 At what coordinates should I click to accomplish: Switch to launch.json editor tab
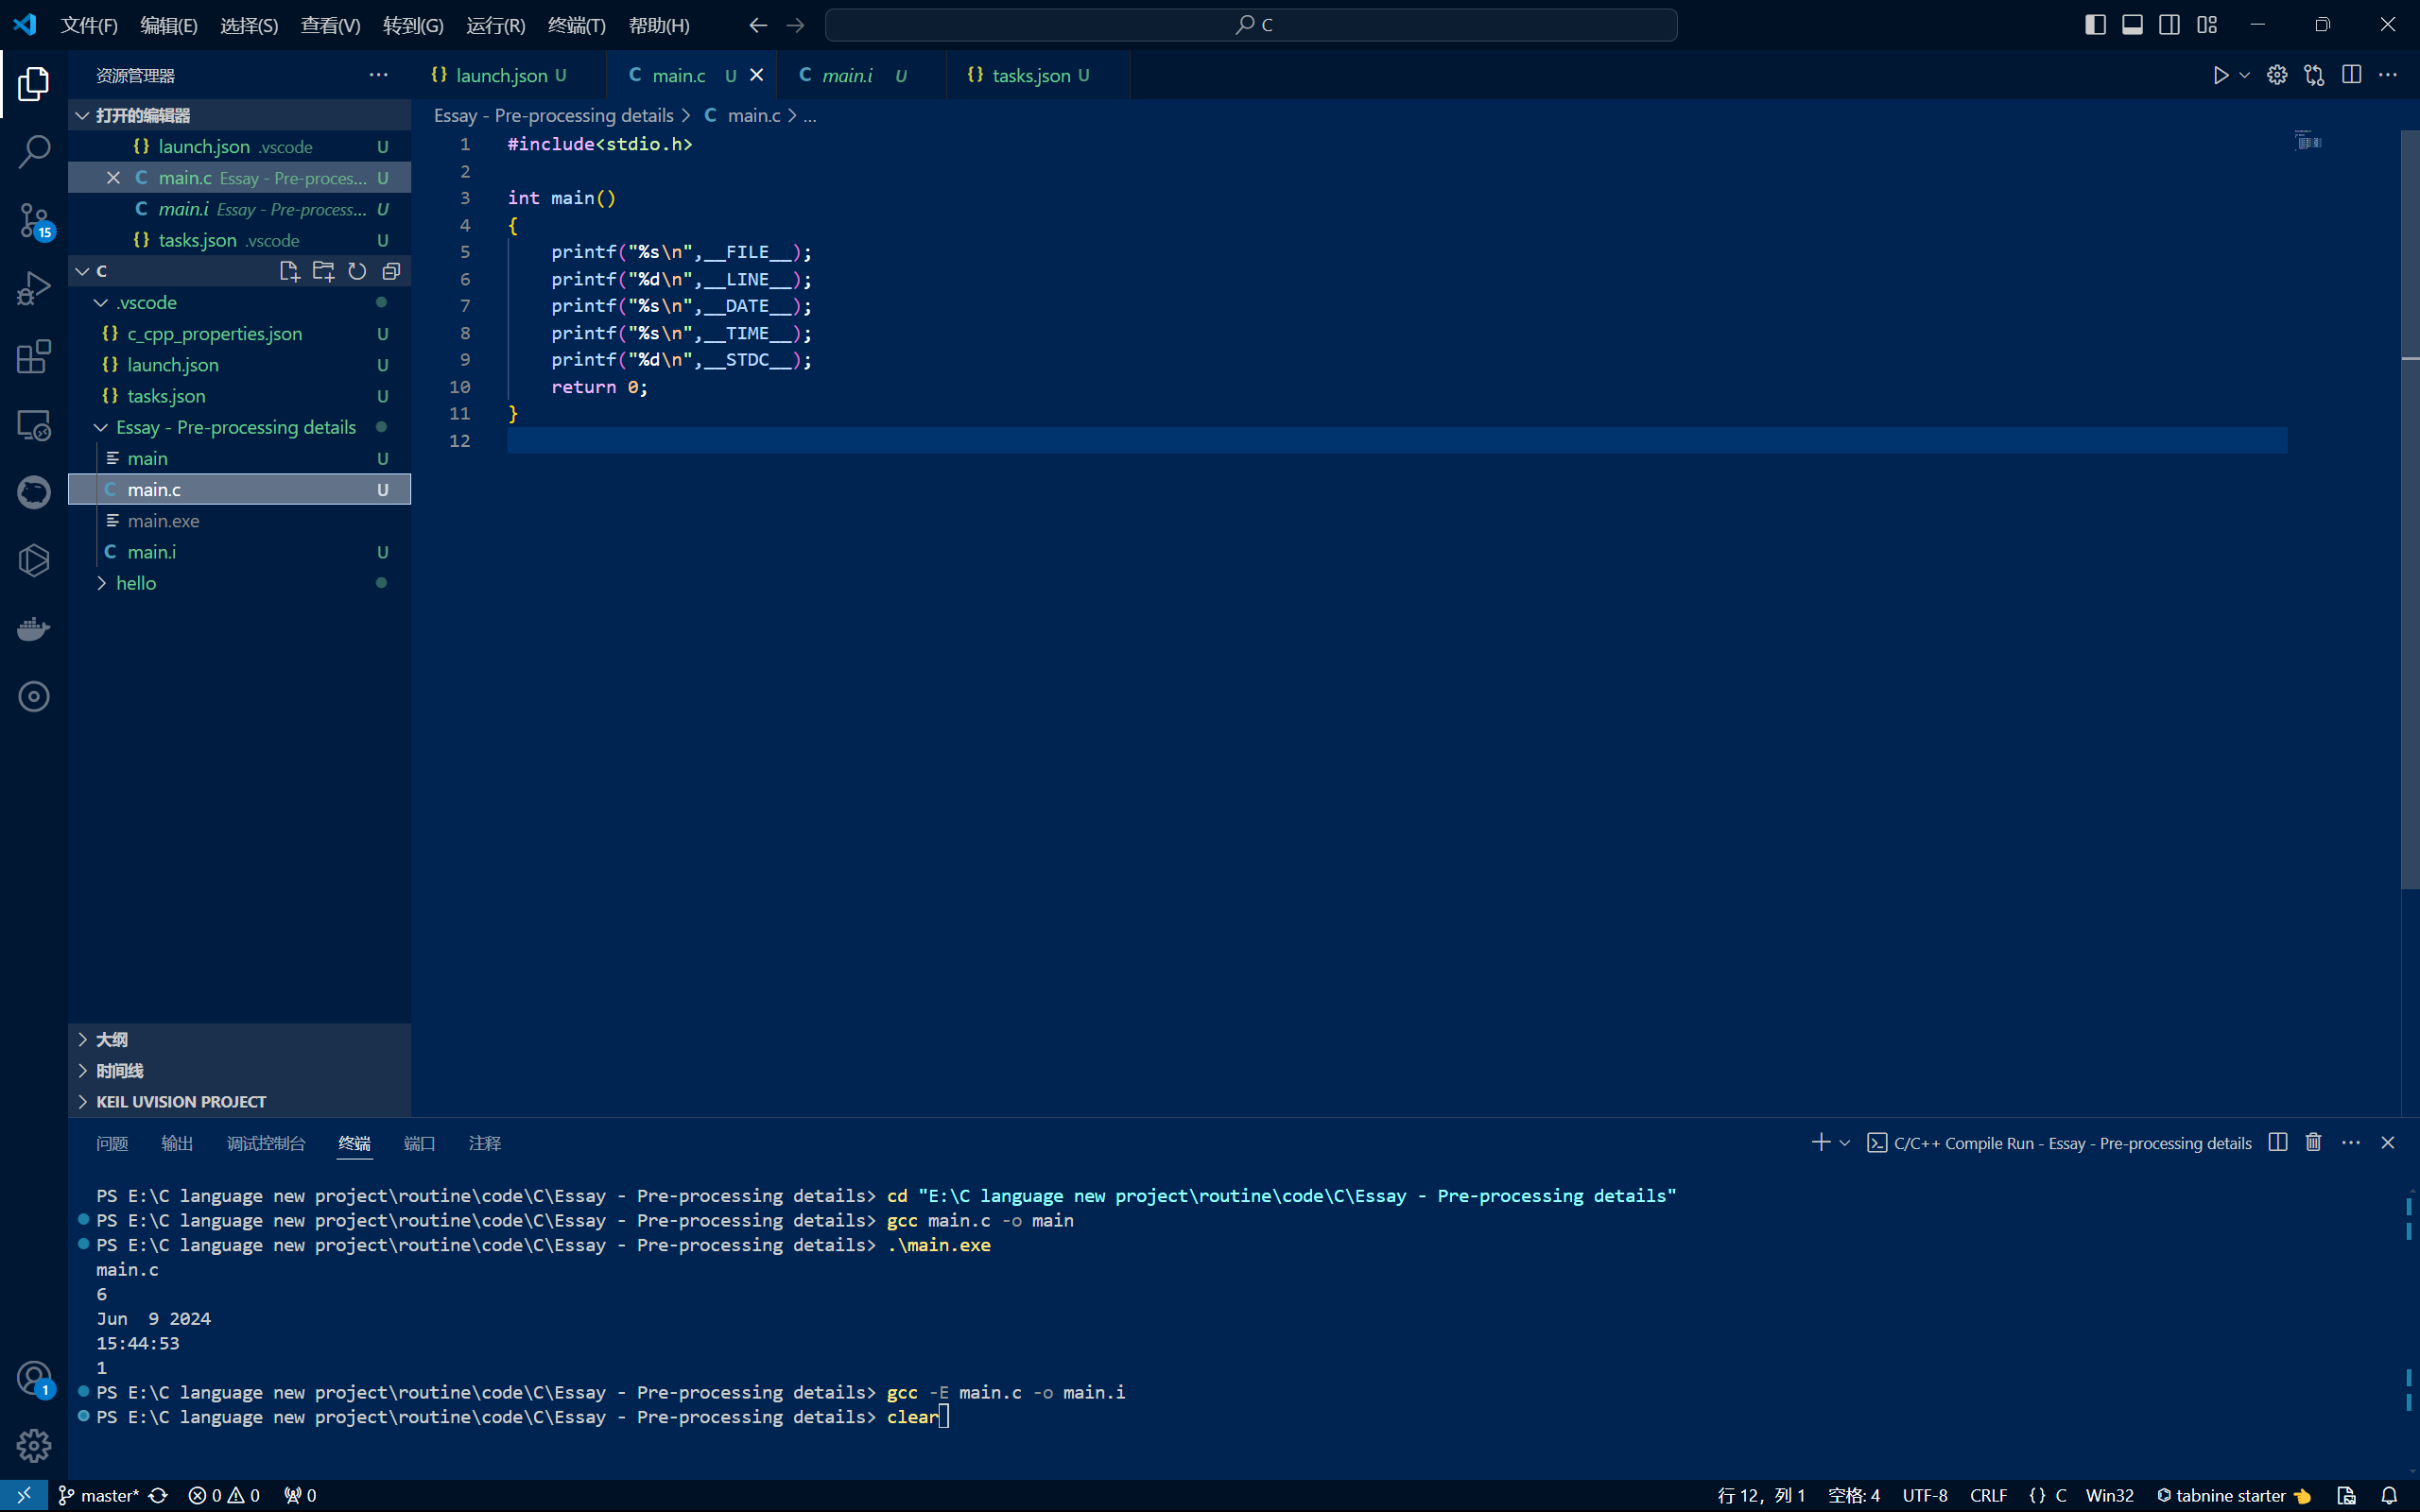coord(508,75)
